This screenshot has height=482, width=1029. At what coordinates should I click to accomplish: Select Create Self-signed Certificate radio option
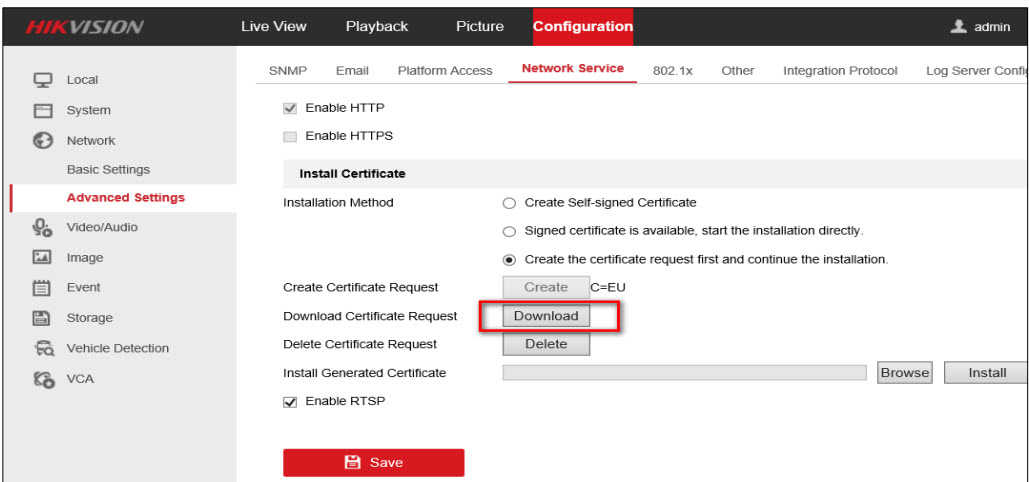pyautogui.click(x=509, y=203)
